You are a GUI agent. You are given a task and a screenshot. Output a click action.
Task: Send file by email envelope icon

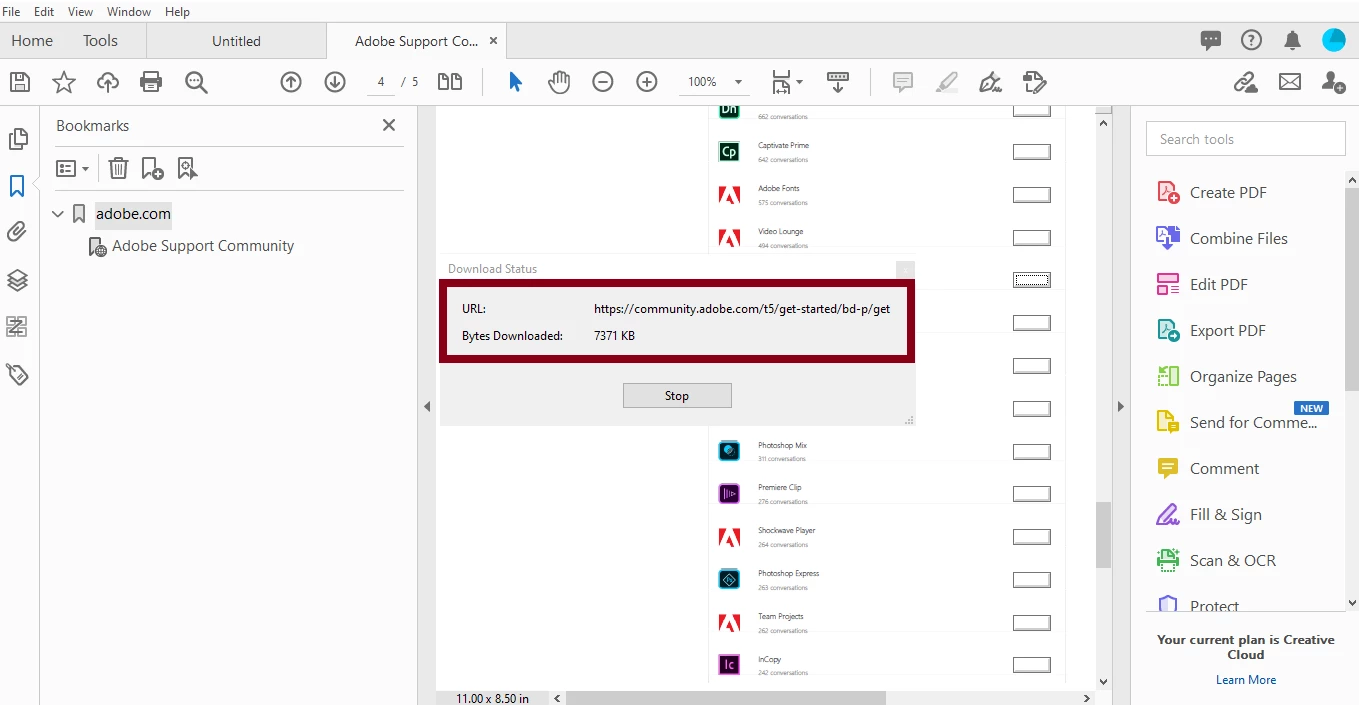[1290, 82]
